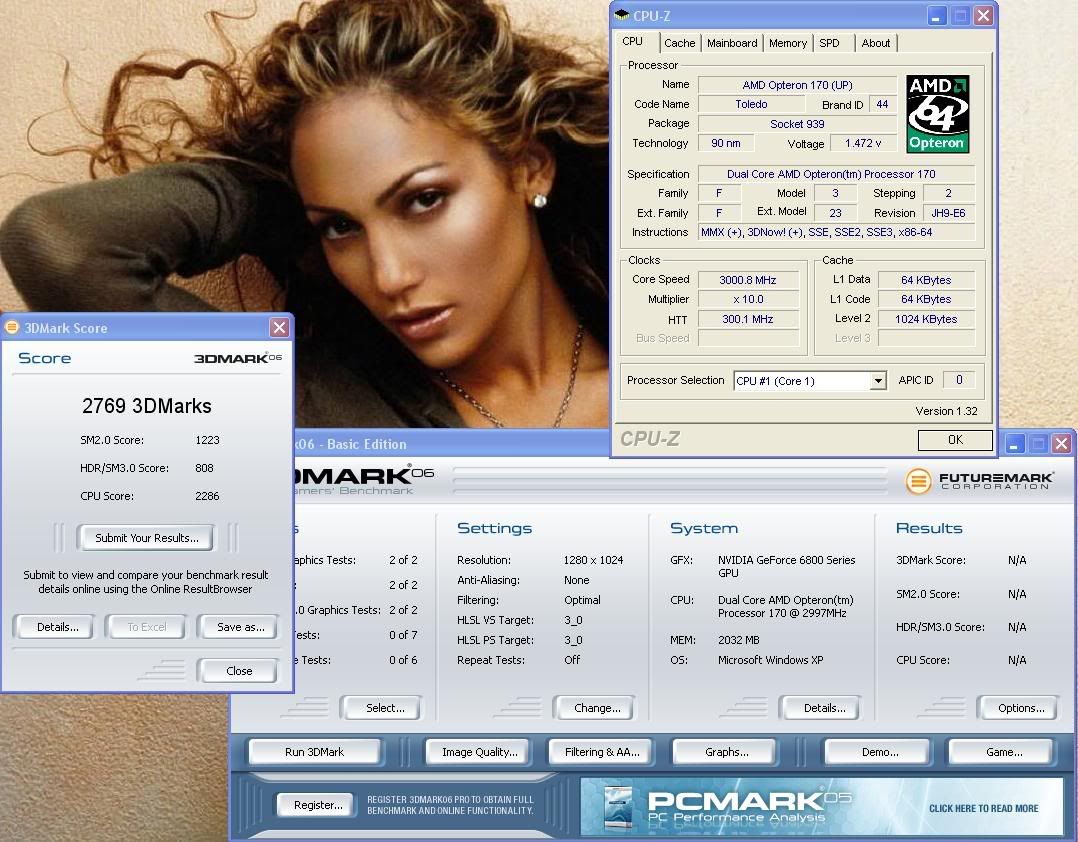
Task: Close the 3DMark Score window
Action: tap(279, 327)
